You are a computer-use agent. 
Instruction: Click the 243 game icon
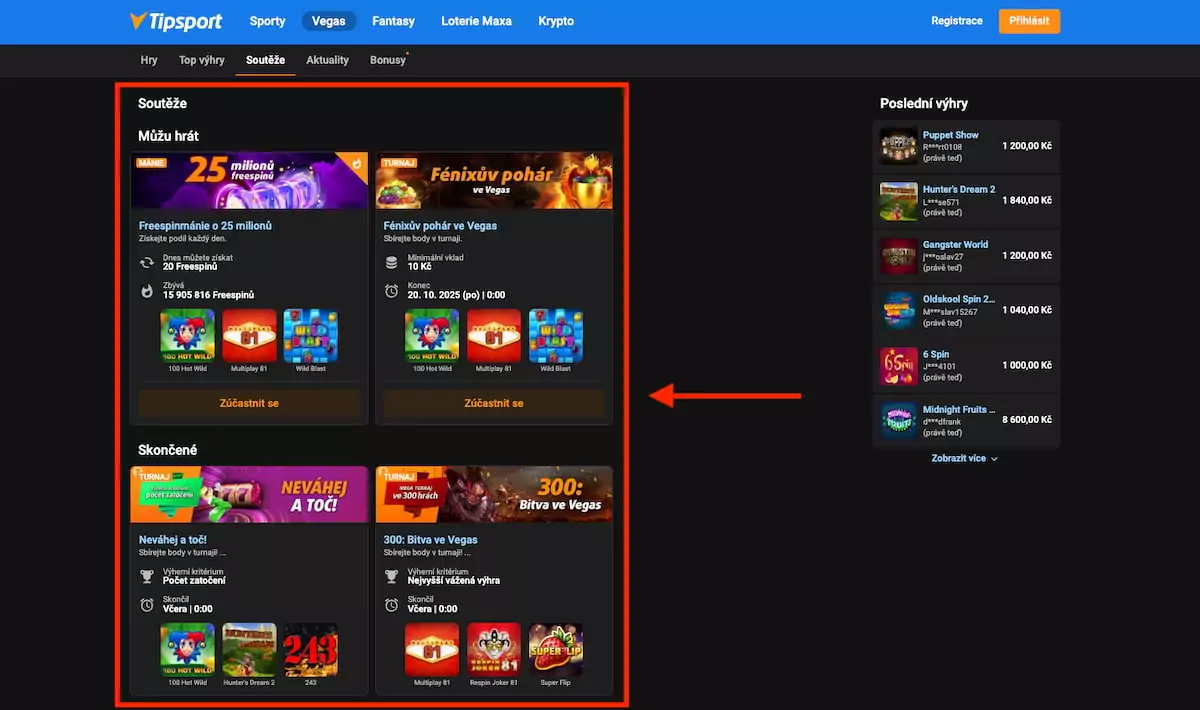point(310,650)
